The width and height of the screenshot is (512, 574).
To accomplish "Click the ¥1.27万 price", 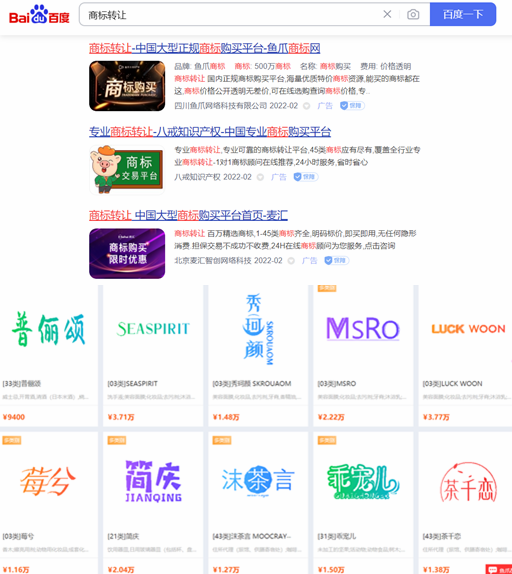I will click(x=226, y=570).
